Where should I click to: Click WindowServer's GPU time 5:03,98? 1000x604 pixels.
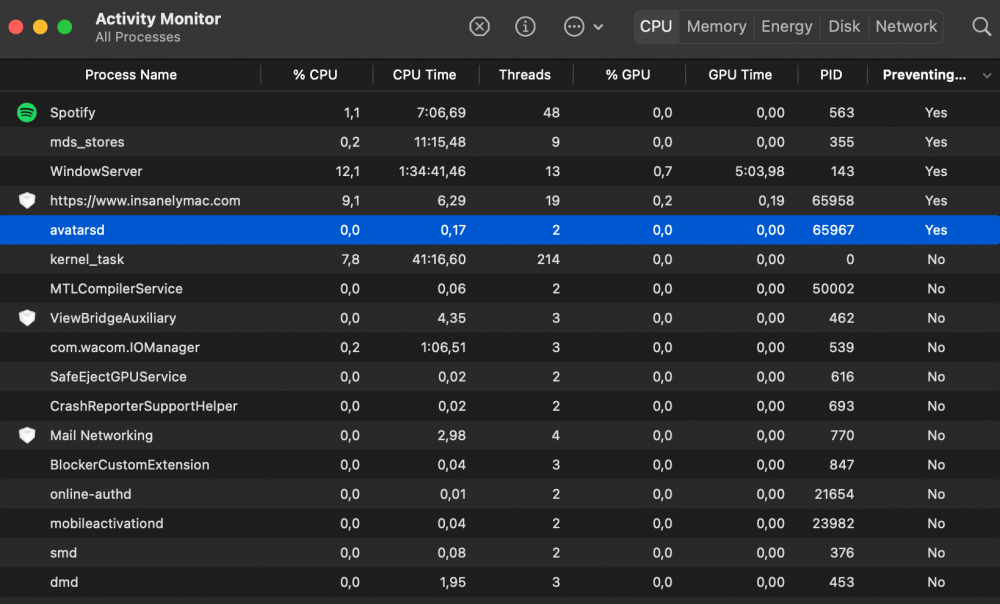[759, 172]
